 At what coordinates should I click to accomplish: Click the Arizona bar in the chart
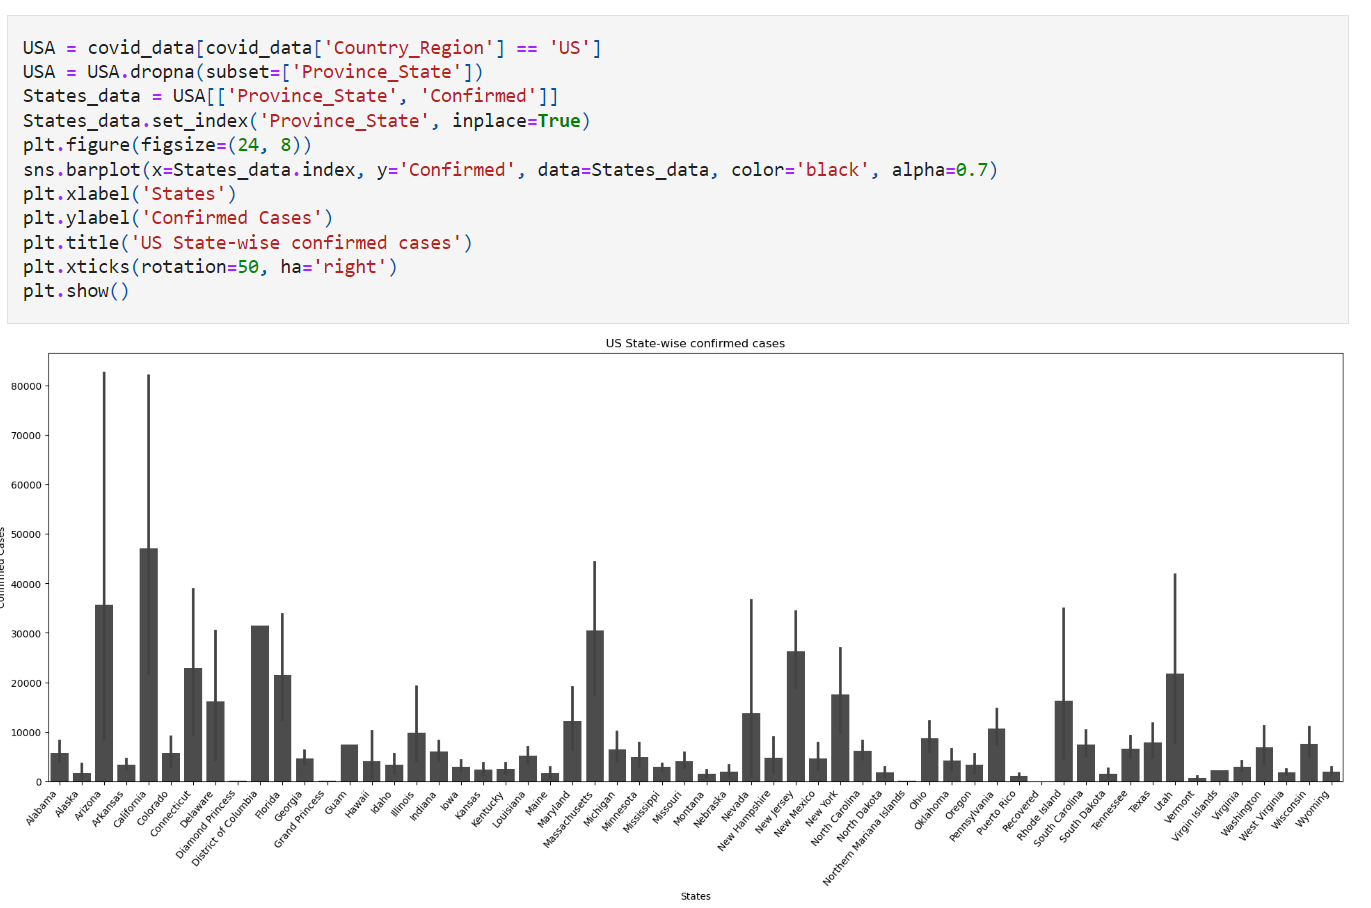(x=104, y=693)
